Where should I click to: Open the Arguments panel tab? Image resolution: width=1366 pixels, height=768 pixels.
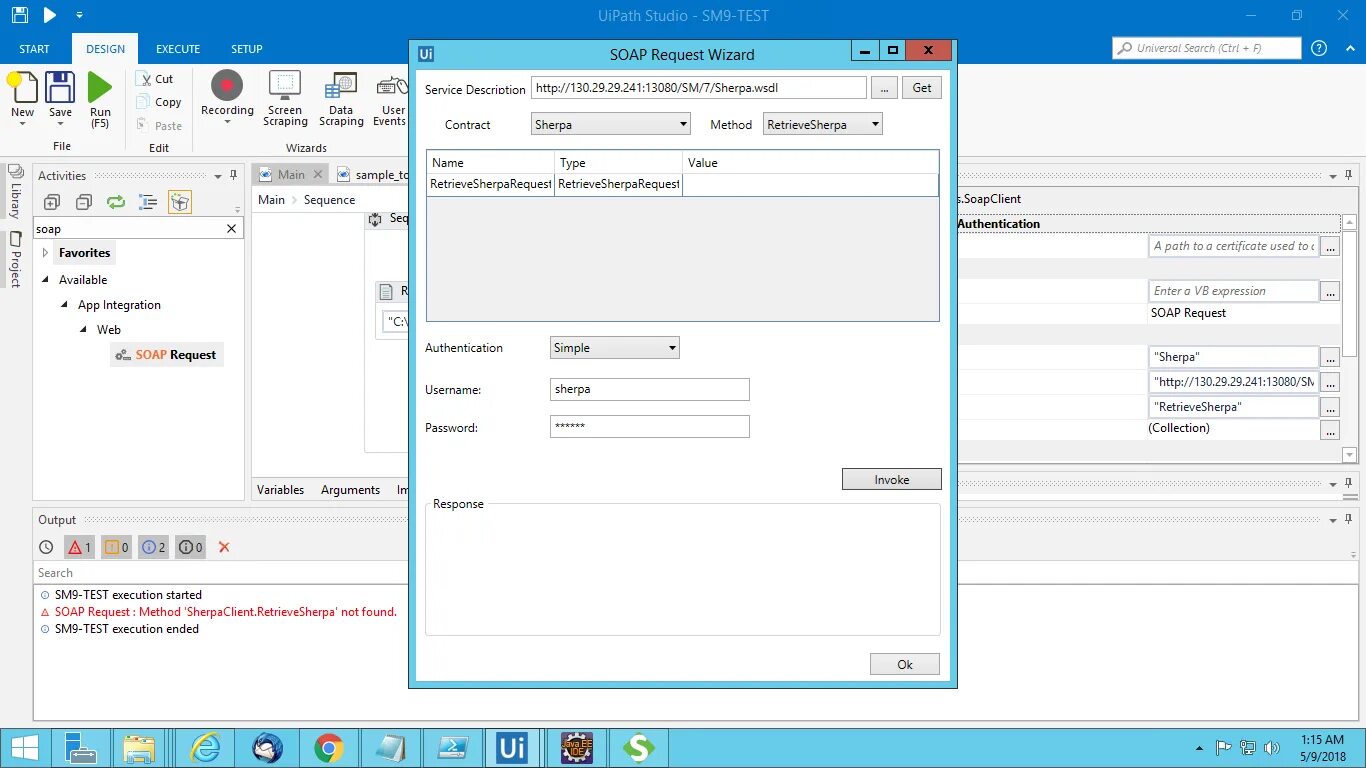[350, 490]
